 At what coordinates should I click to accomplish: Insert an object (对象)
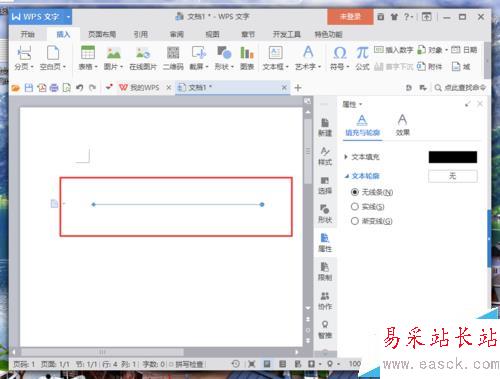432,50
